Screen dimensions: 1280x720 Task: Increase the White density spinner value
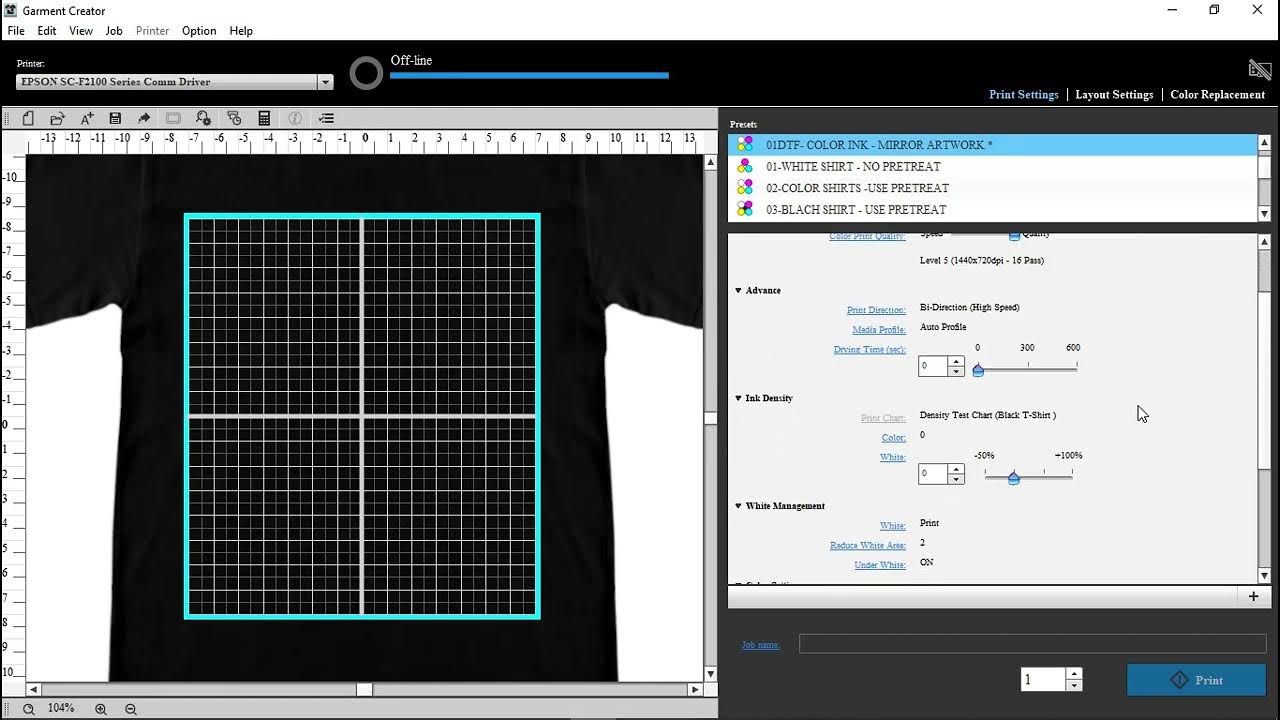point(956,469)
